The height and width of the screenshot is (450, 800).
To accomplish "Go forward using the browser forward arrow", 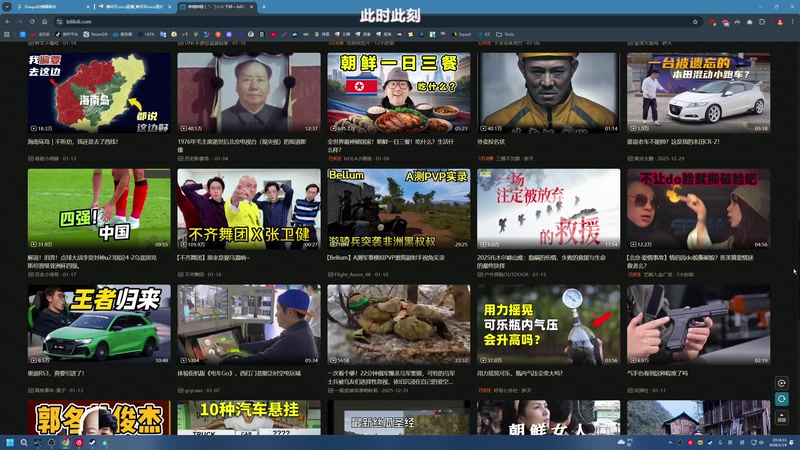I will click(20, 21).
